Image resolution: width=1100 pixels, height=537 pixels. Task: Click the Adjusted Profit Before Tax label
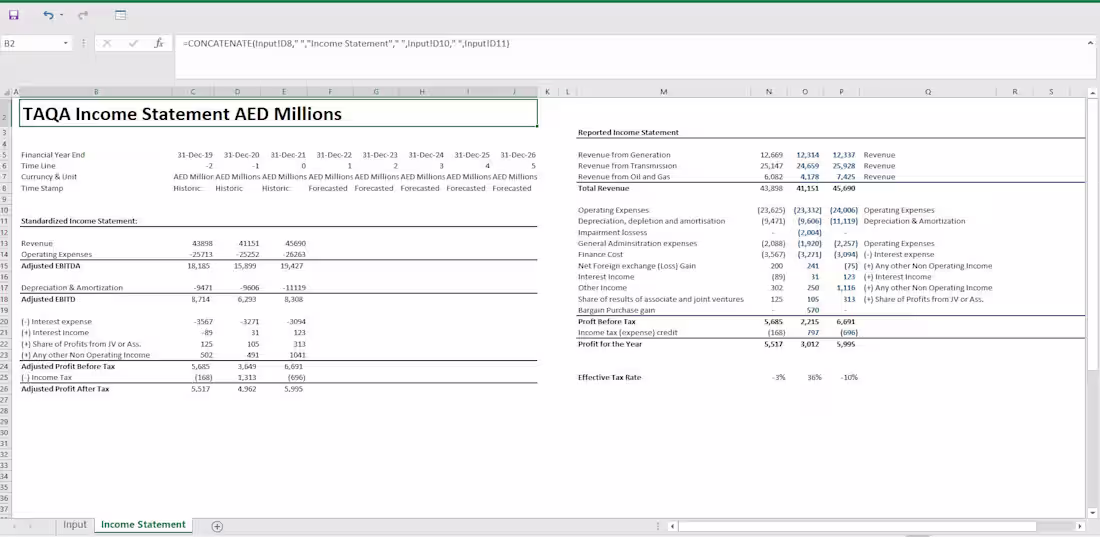click(x=67, y=366)
